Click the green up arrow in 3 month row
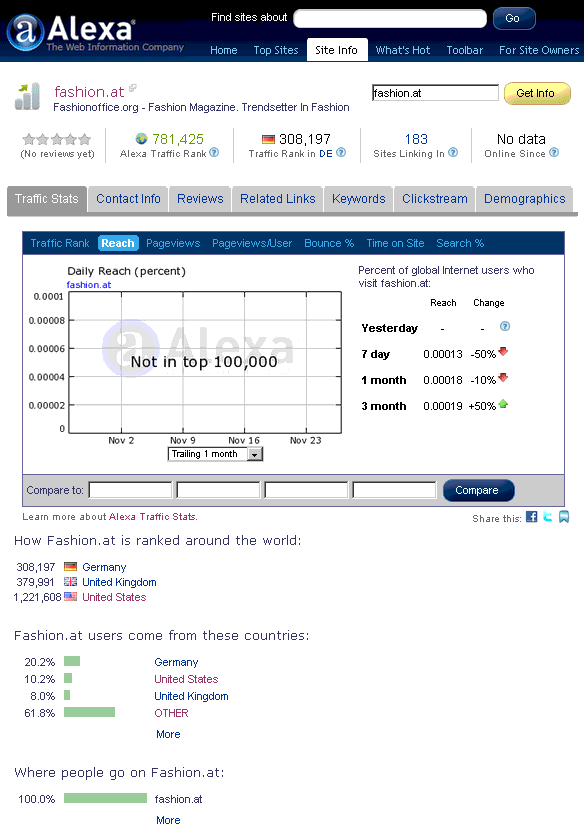Viewport: 584px width, 829px height. point(503,404)
